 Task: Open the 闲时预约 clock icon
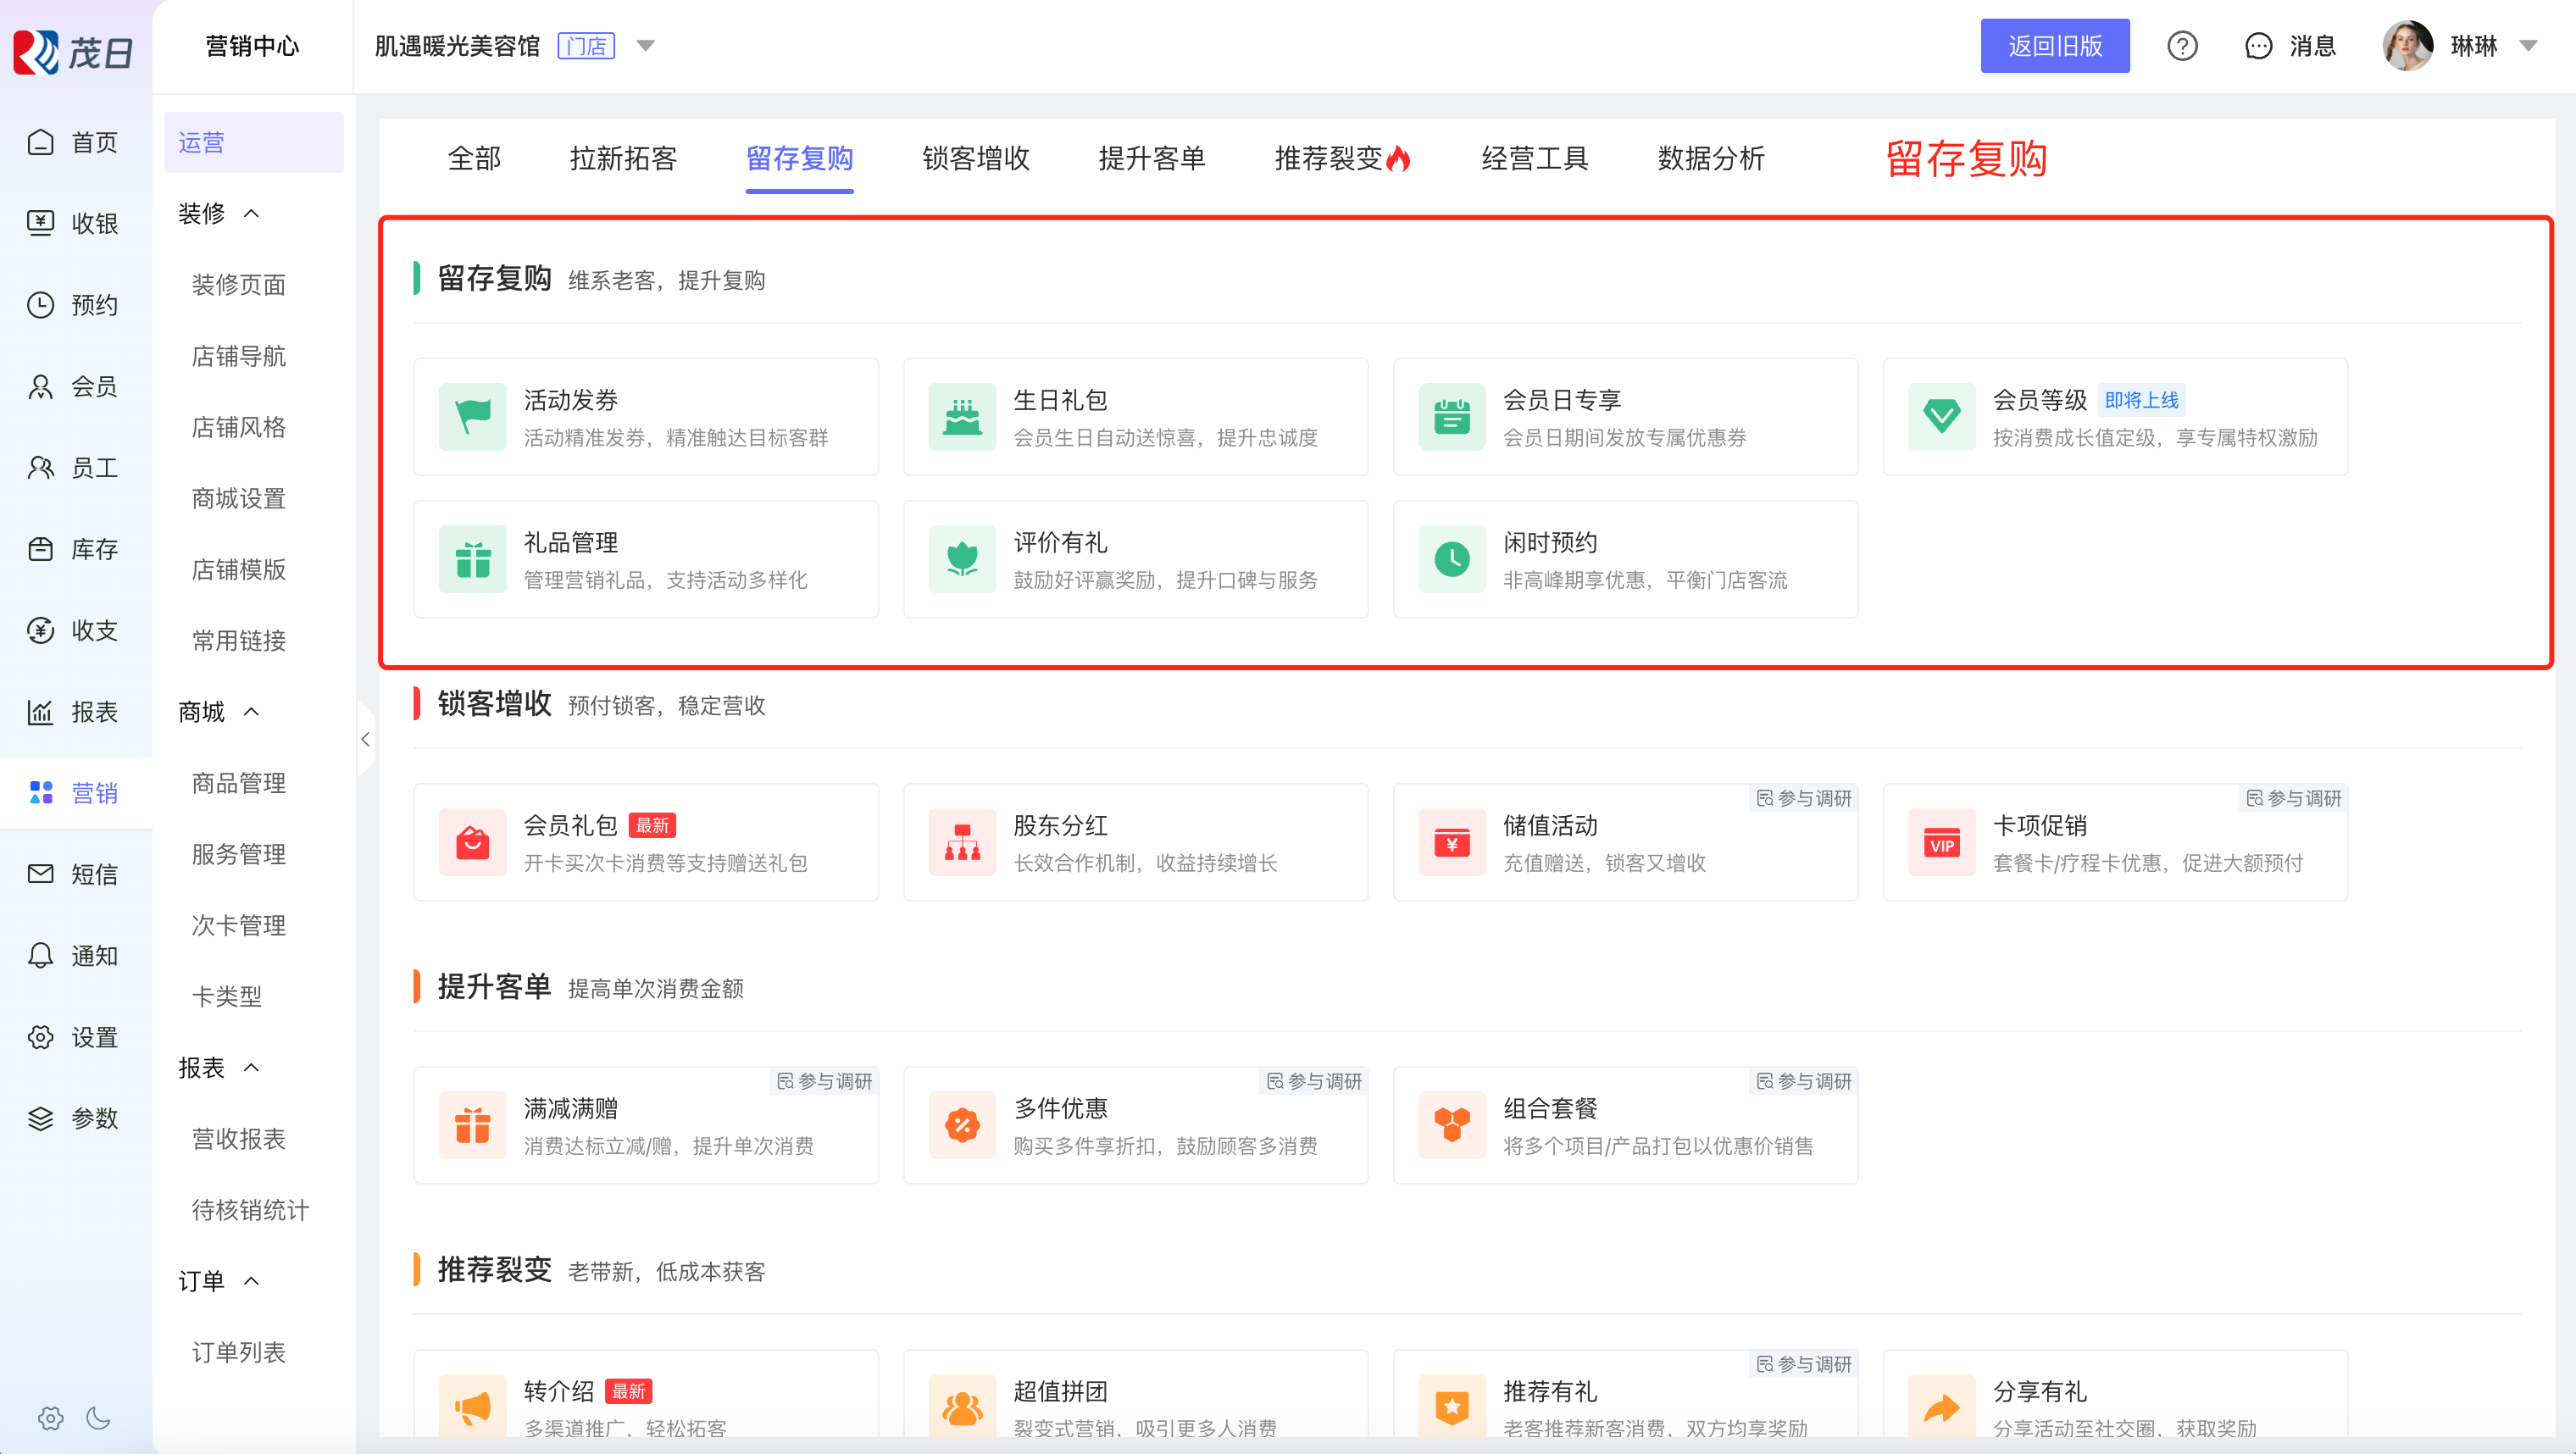click(1451, 559)
